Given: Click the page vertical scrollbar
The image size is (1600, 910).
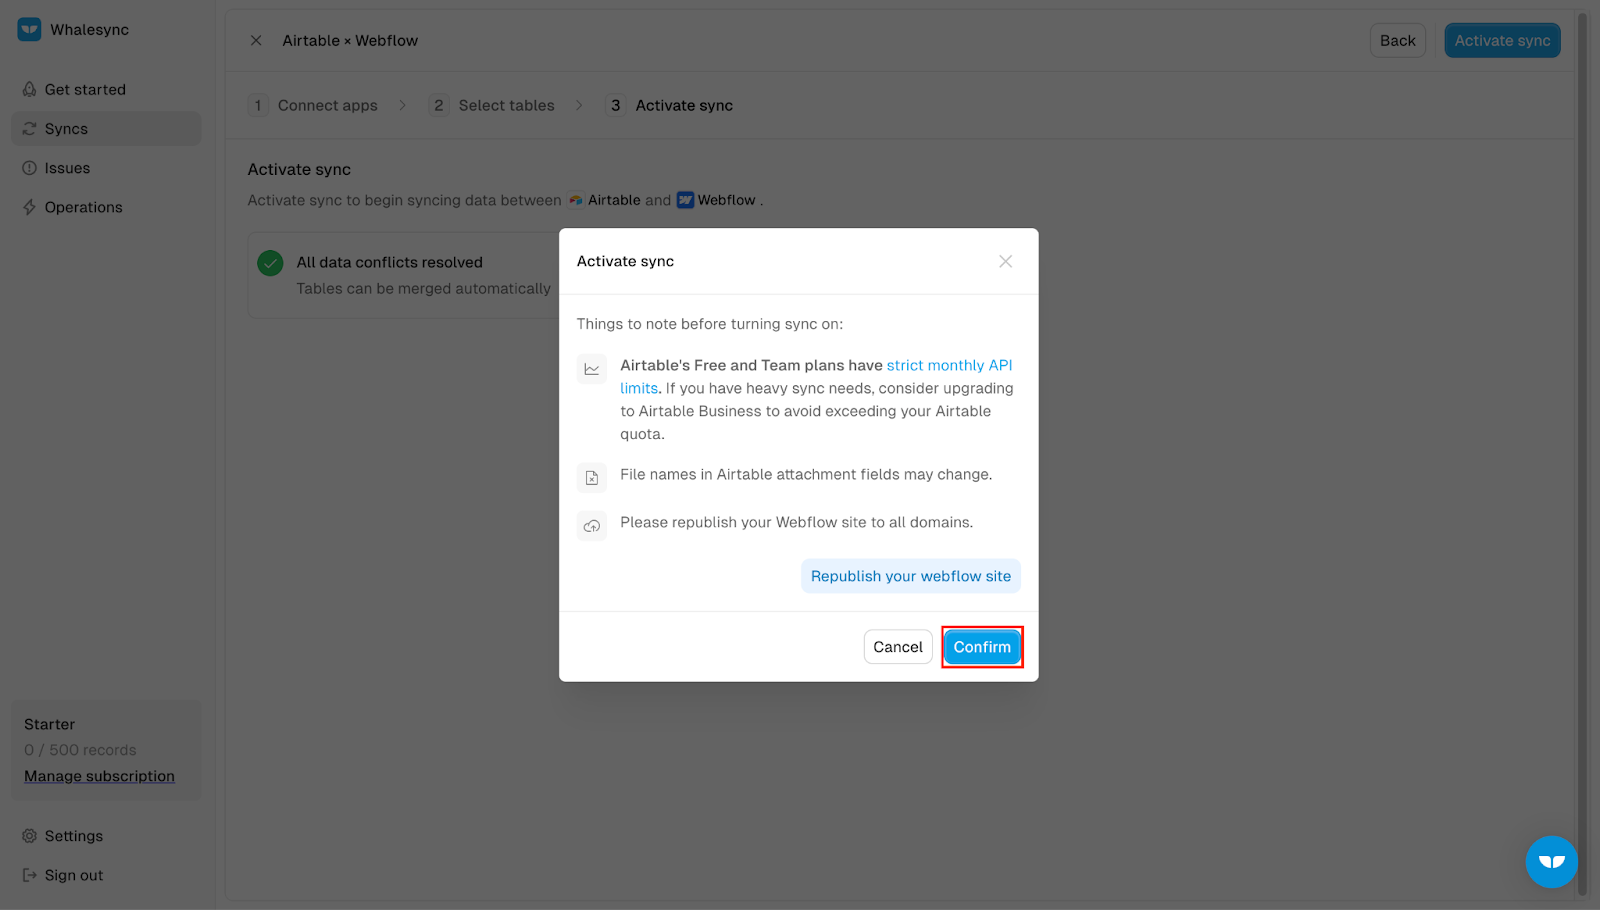Looking at the screenshot, I should click(1582, 454).
